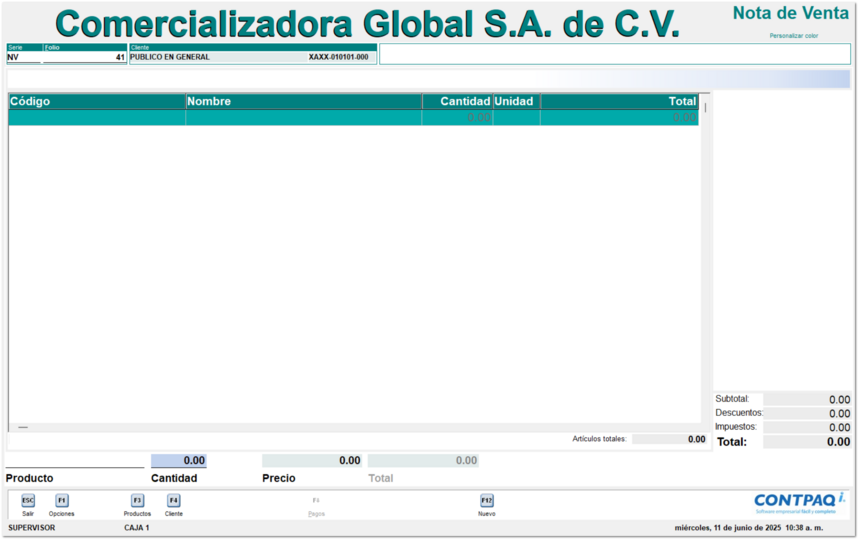The width and height of the screenshot is (859, 540).
Task: Click the vertical scrollbar of the items grid
Action: coord(705,257)
